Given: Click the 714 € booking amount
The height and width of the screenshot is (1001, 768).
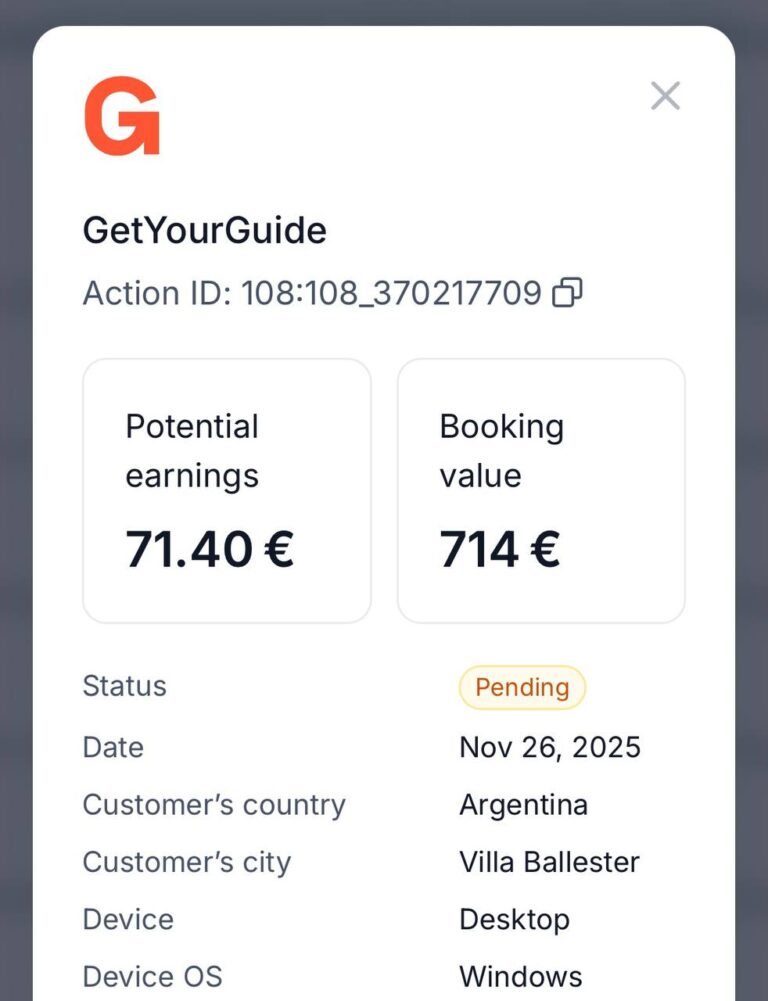Looking at the screenshot, I should [x=499, y=549].
